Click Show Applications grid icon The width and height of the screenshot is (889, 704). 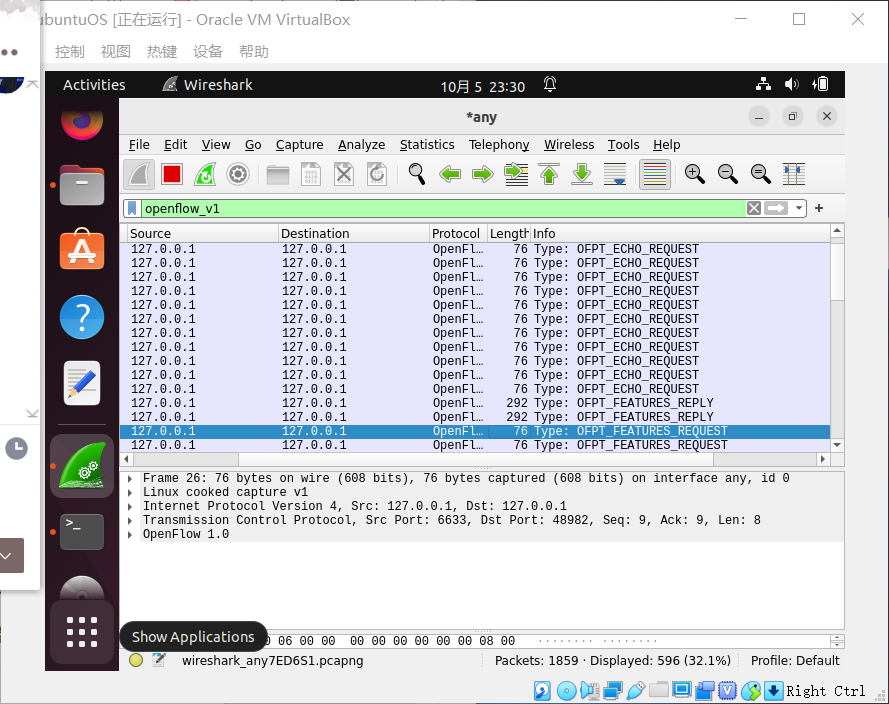pyautogui.click(x=82, y=632)
